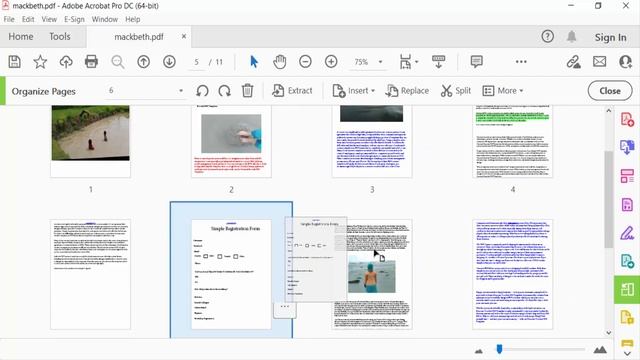View notifications bell icon

pos(571,37)
